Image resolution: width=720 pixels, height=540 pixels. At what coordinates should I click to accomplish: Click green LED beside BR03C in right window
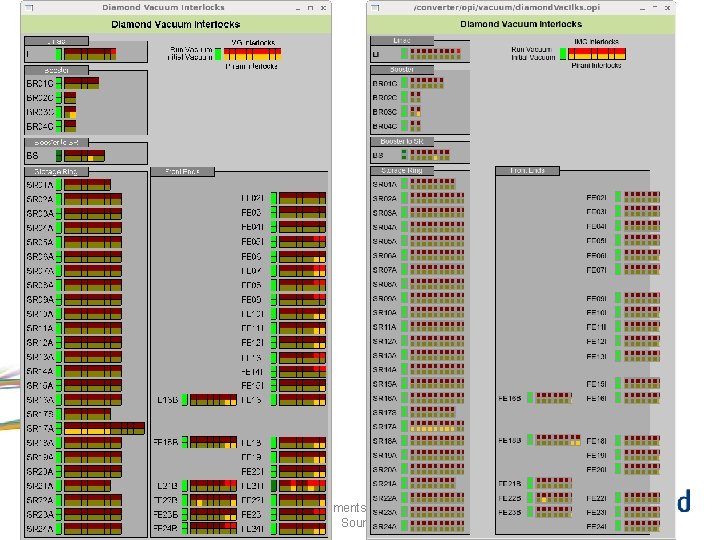[x=404, y=111]
